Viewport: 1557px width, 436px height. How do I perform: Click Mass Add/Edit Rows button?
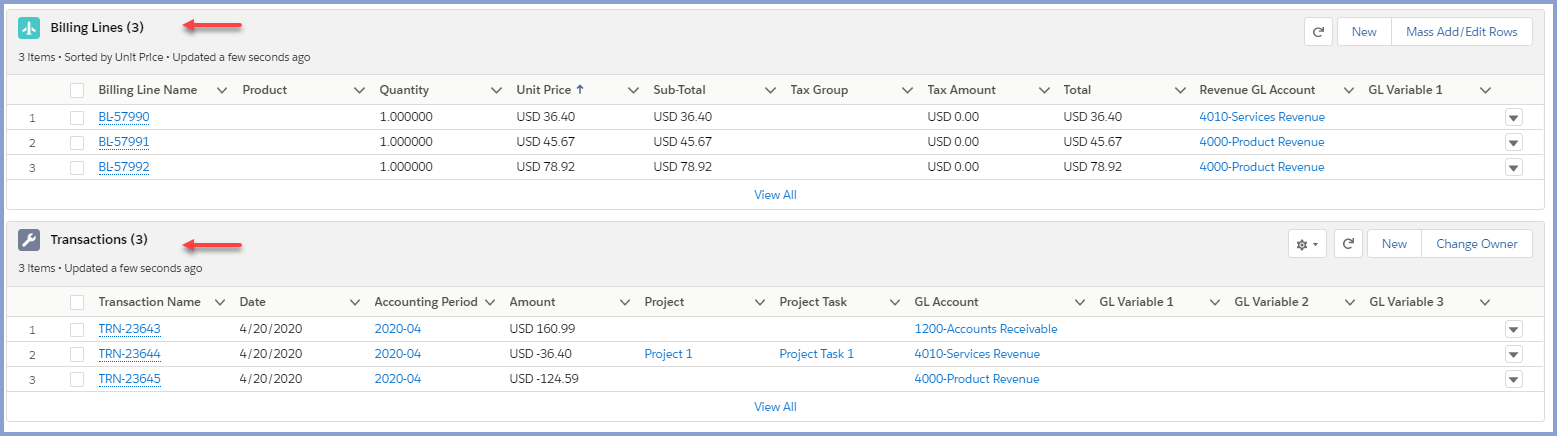pos(1461,32)
